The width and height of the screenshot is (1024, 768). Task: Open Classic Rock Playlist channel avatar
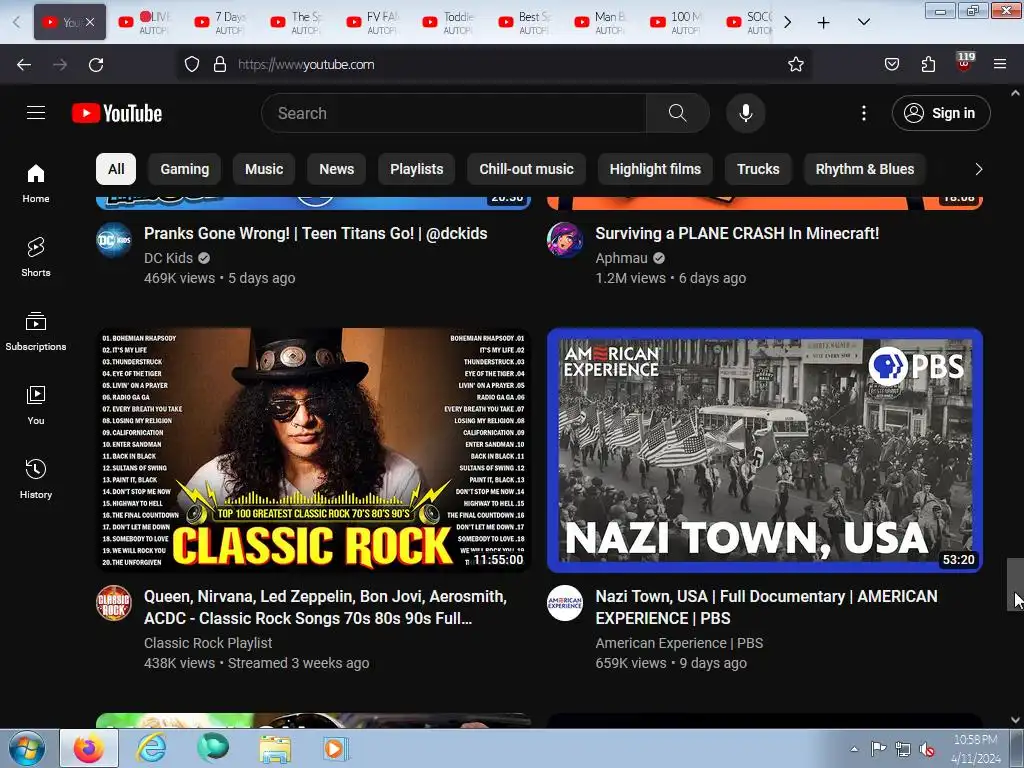pos(114,603)
